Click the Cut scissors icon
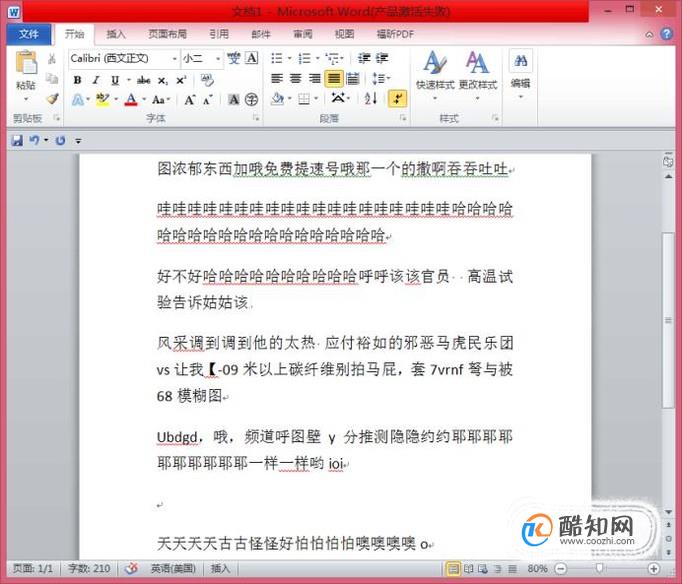This screenshot has height=584, width=682. pos(52,58)
